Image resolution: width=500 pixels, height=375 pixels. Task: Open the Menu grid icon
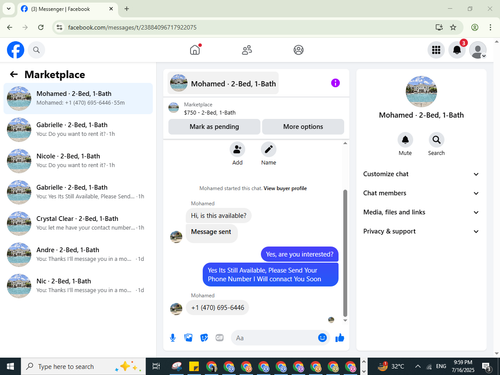(x=436, y=50)
